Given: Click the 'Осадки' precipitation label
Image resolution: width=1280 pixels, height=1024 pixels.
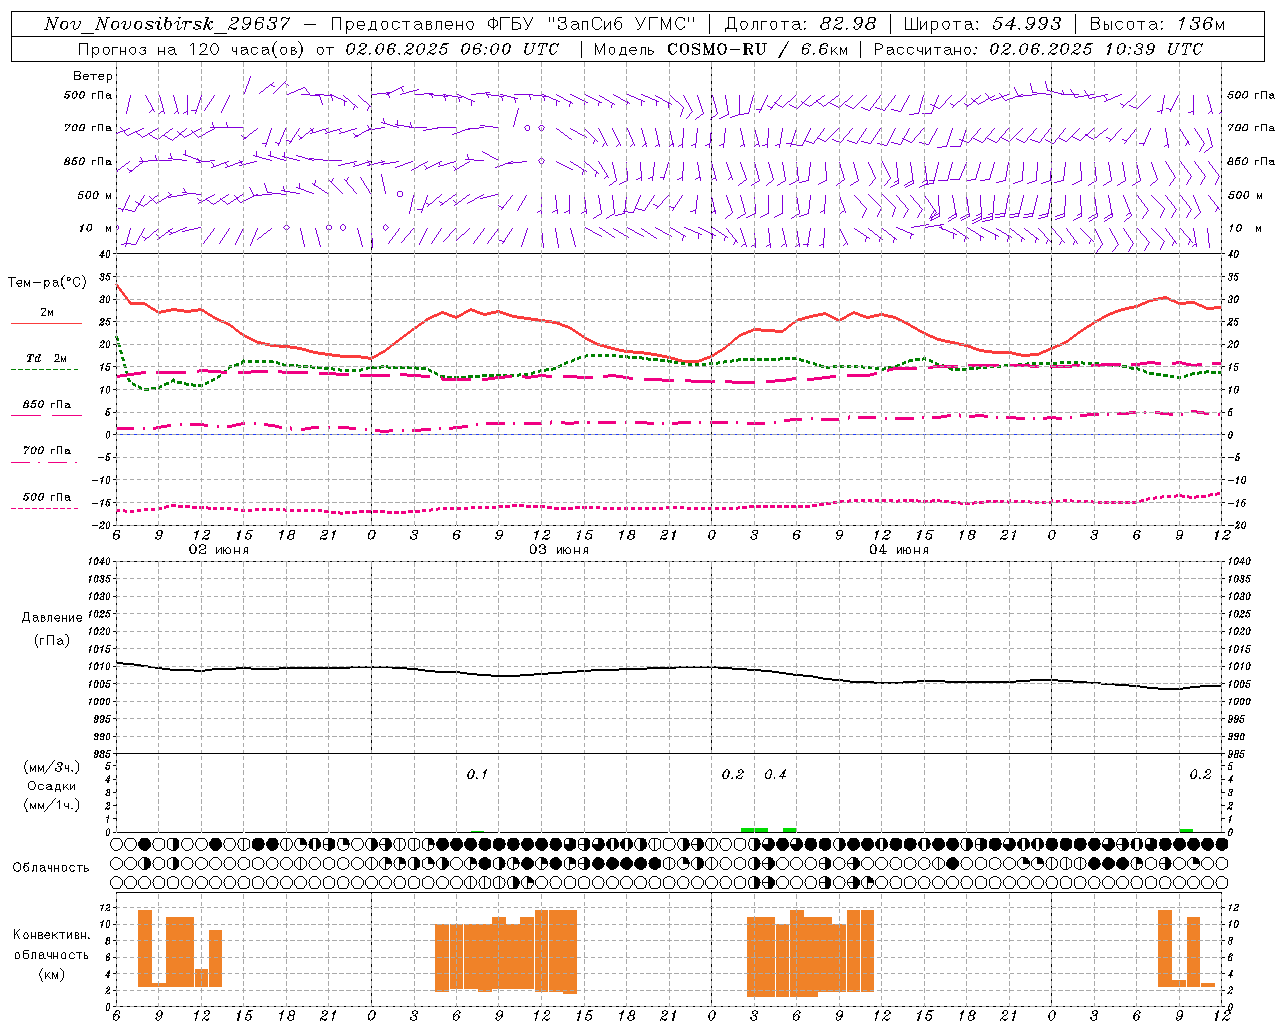Looking at the screenshot, I should [52, 786].
